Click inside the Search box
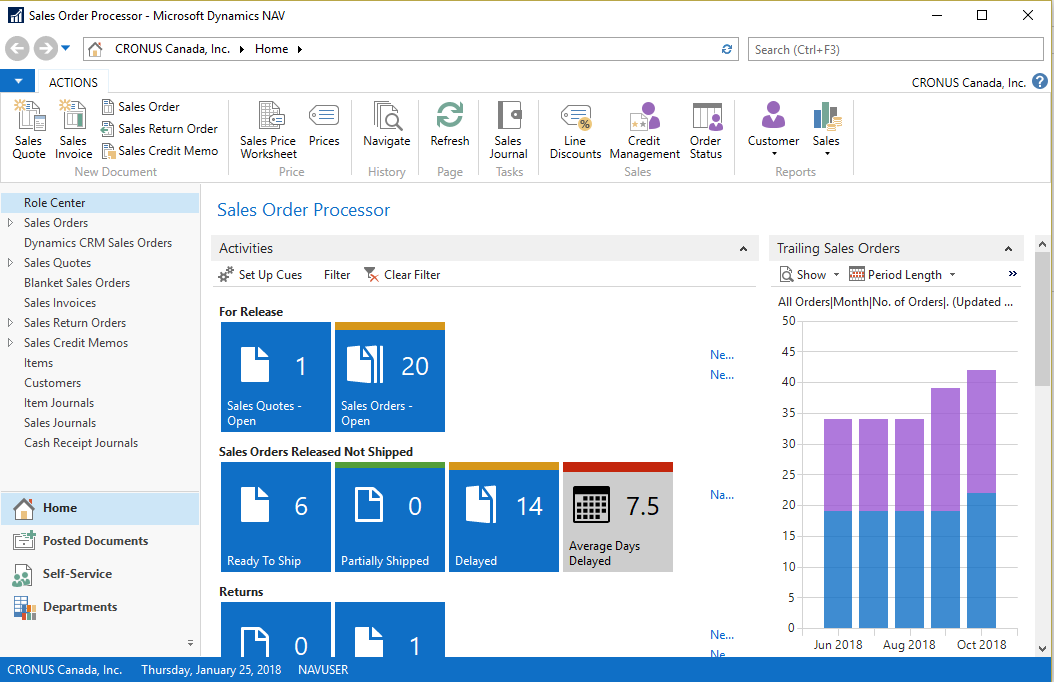The image size is (1054, 682). (x=895, y=49)
